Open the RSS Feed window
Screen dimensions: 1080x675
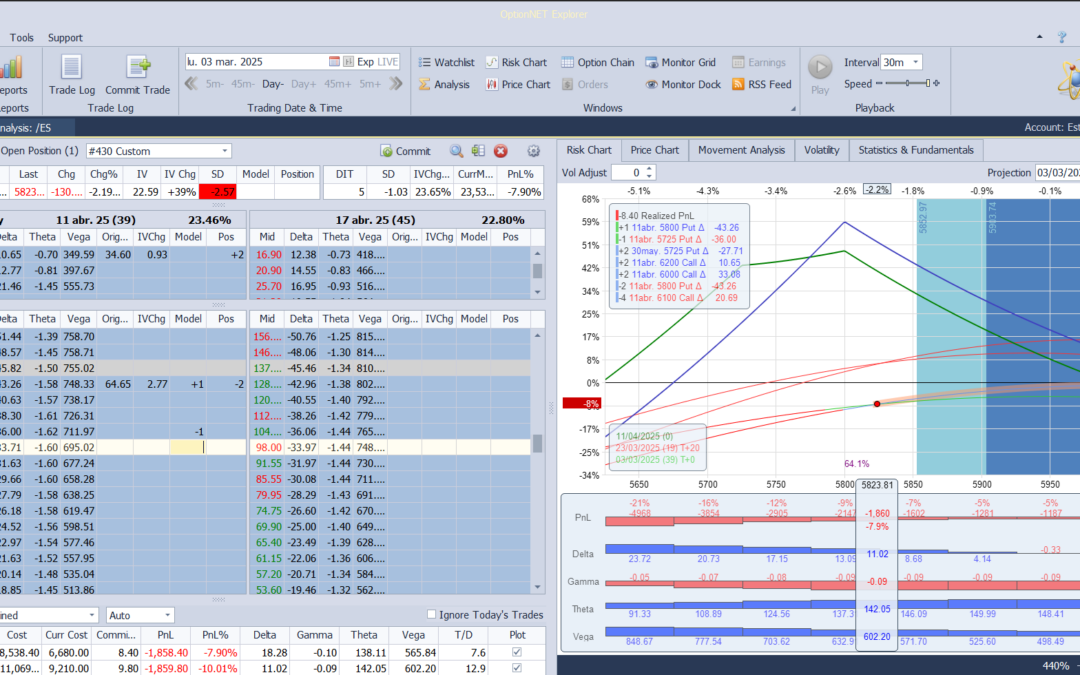point(761,84)
